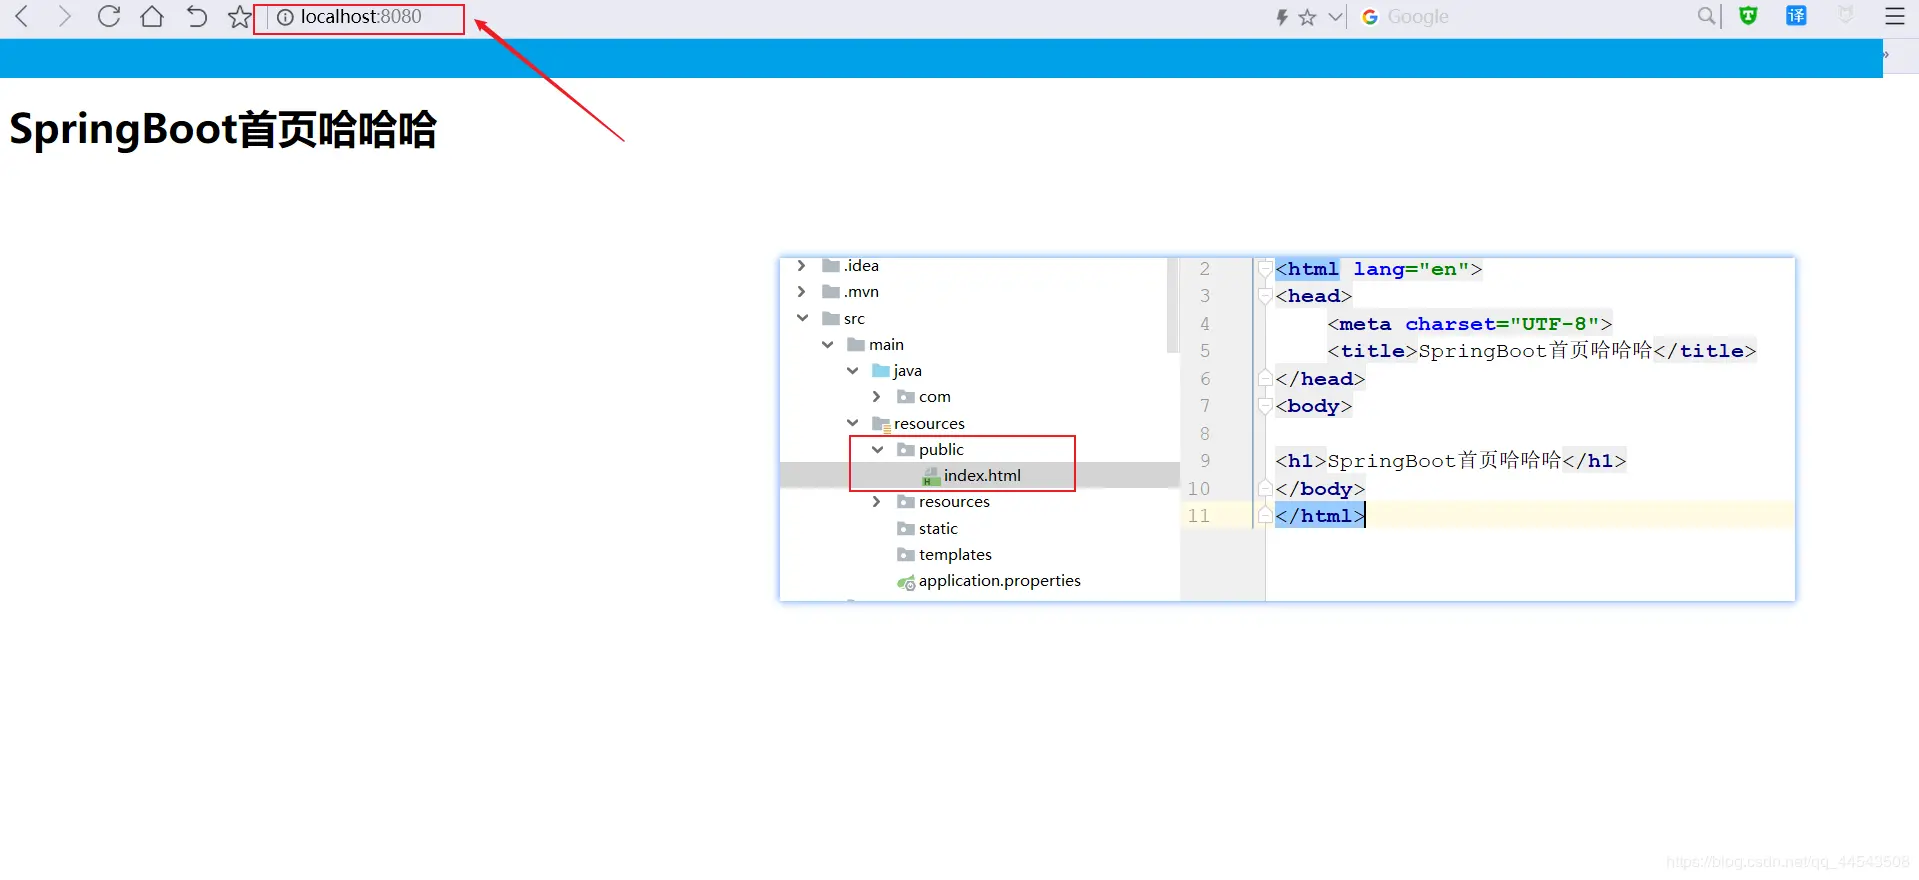
Task: Click the green shield security icon
Action: click(1748, 16)
